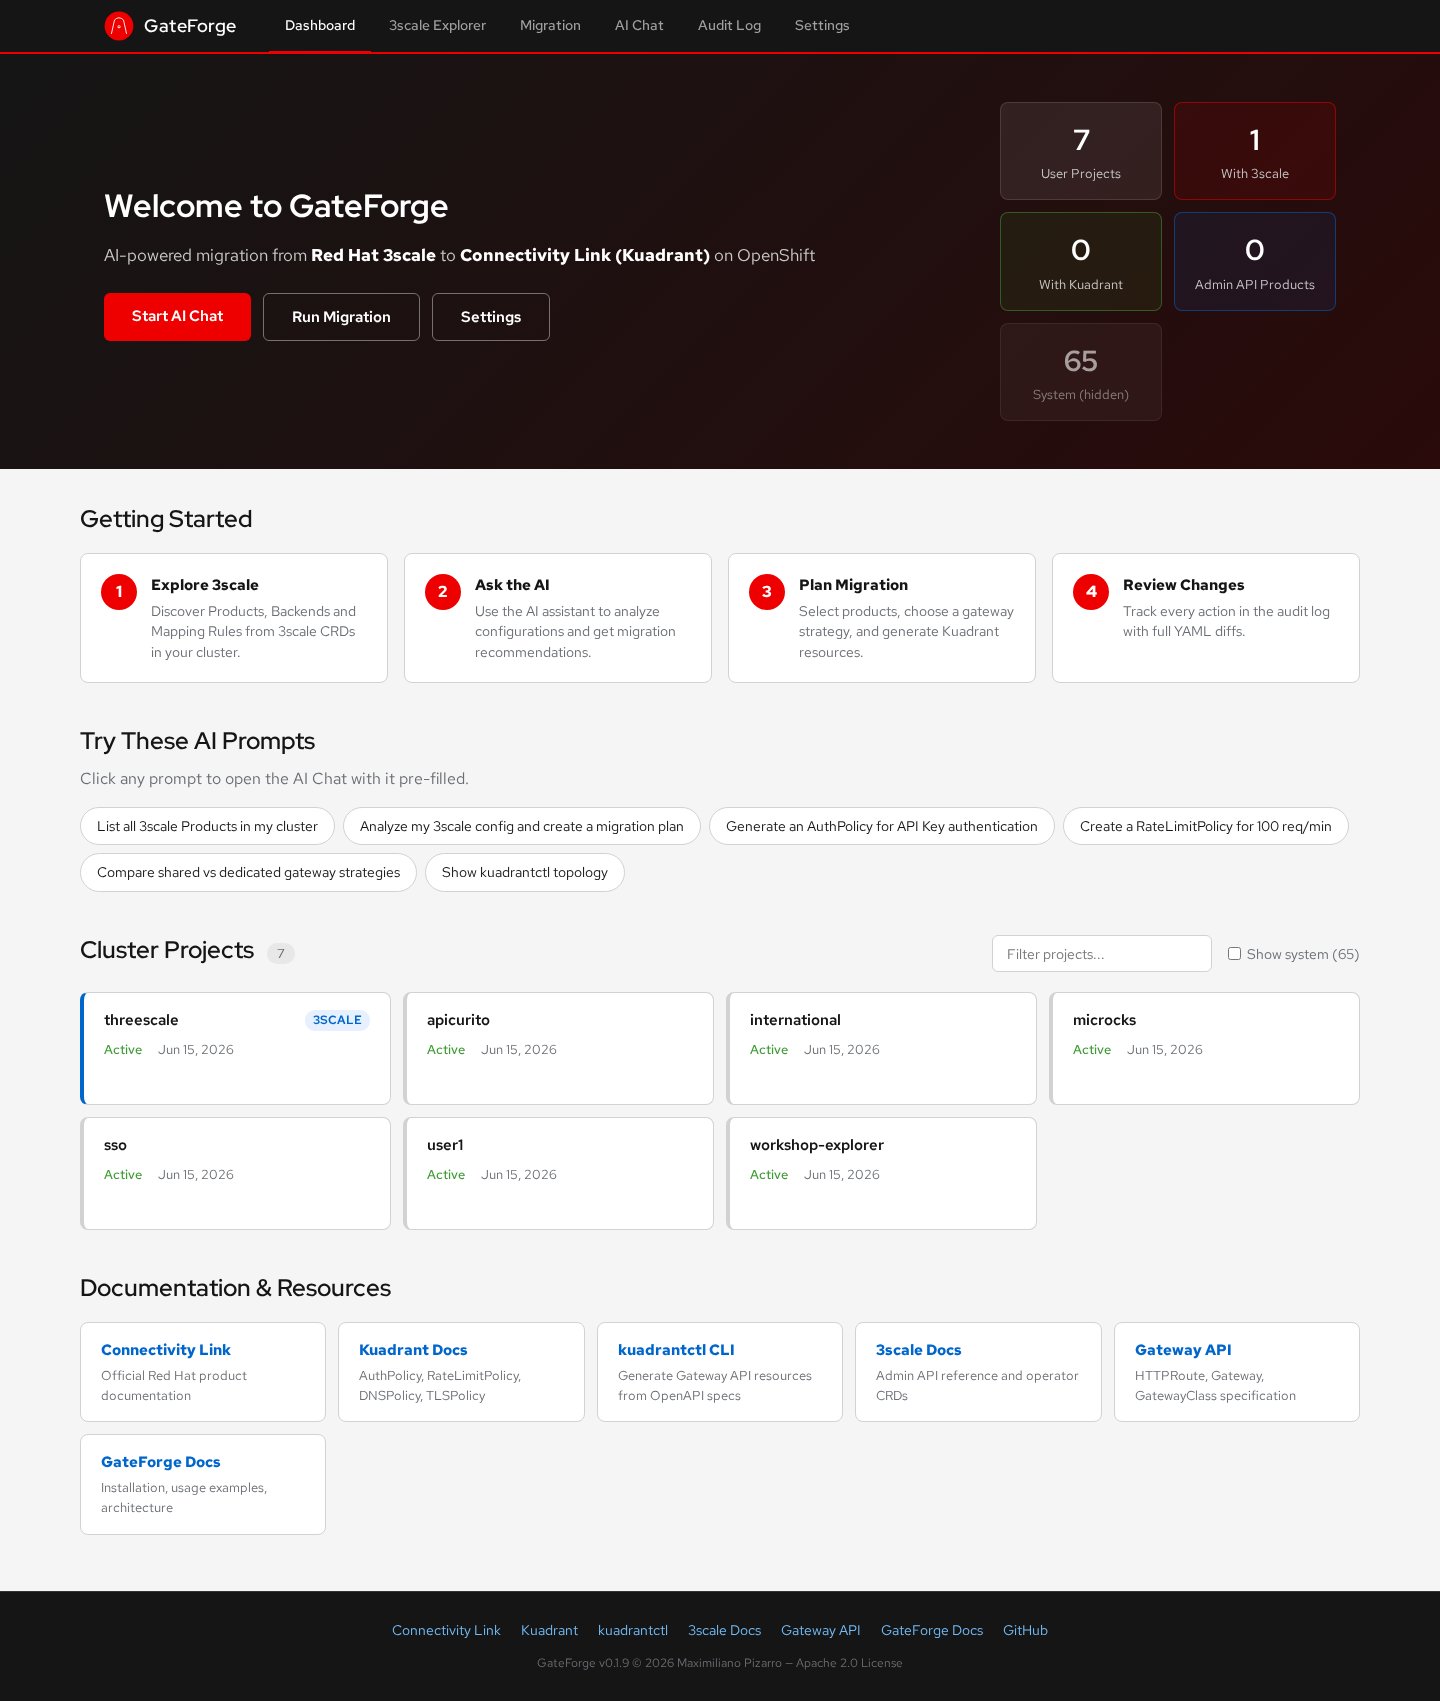Follow the footer GateForge Docs link
Screen dimensions: 1440x1701
[932, 1630]
